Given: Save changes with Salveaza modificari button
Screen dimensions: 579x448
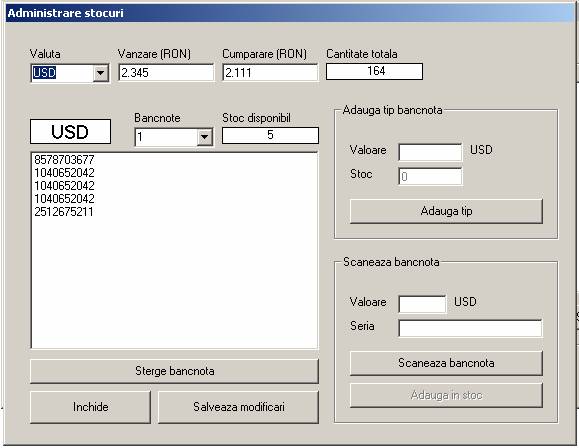Looking at the screenshot, I should pos(239,407).
